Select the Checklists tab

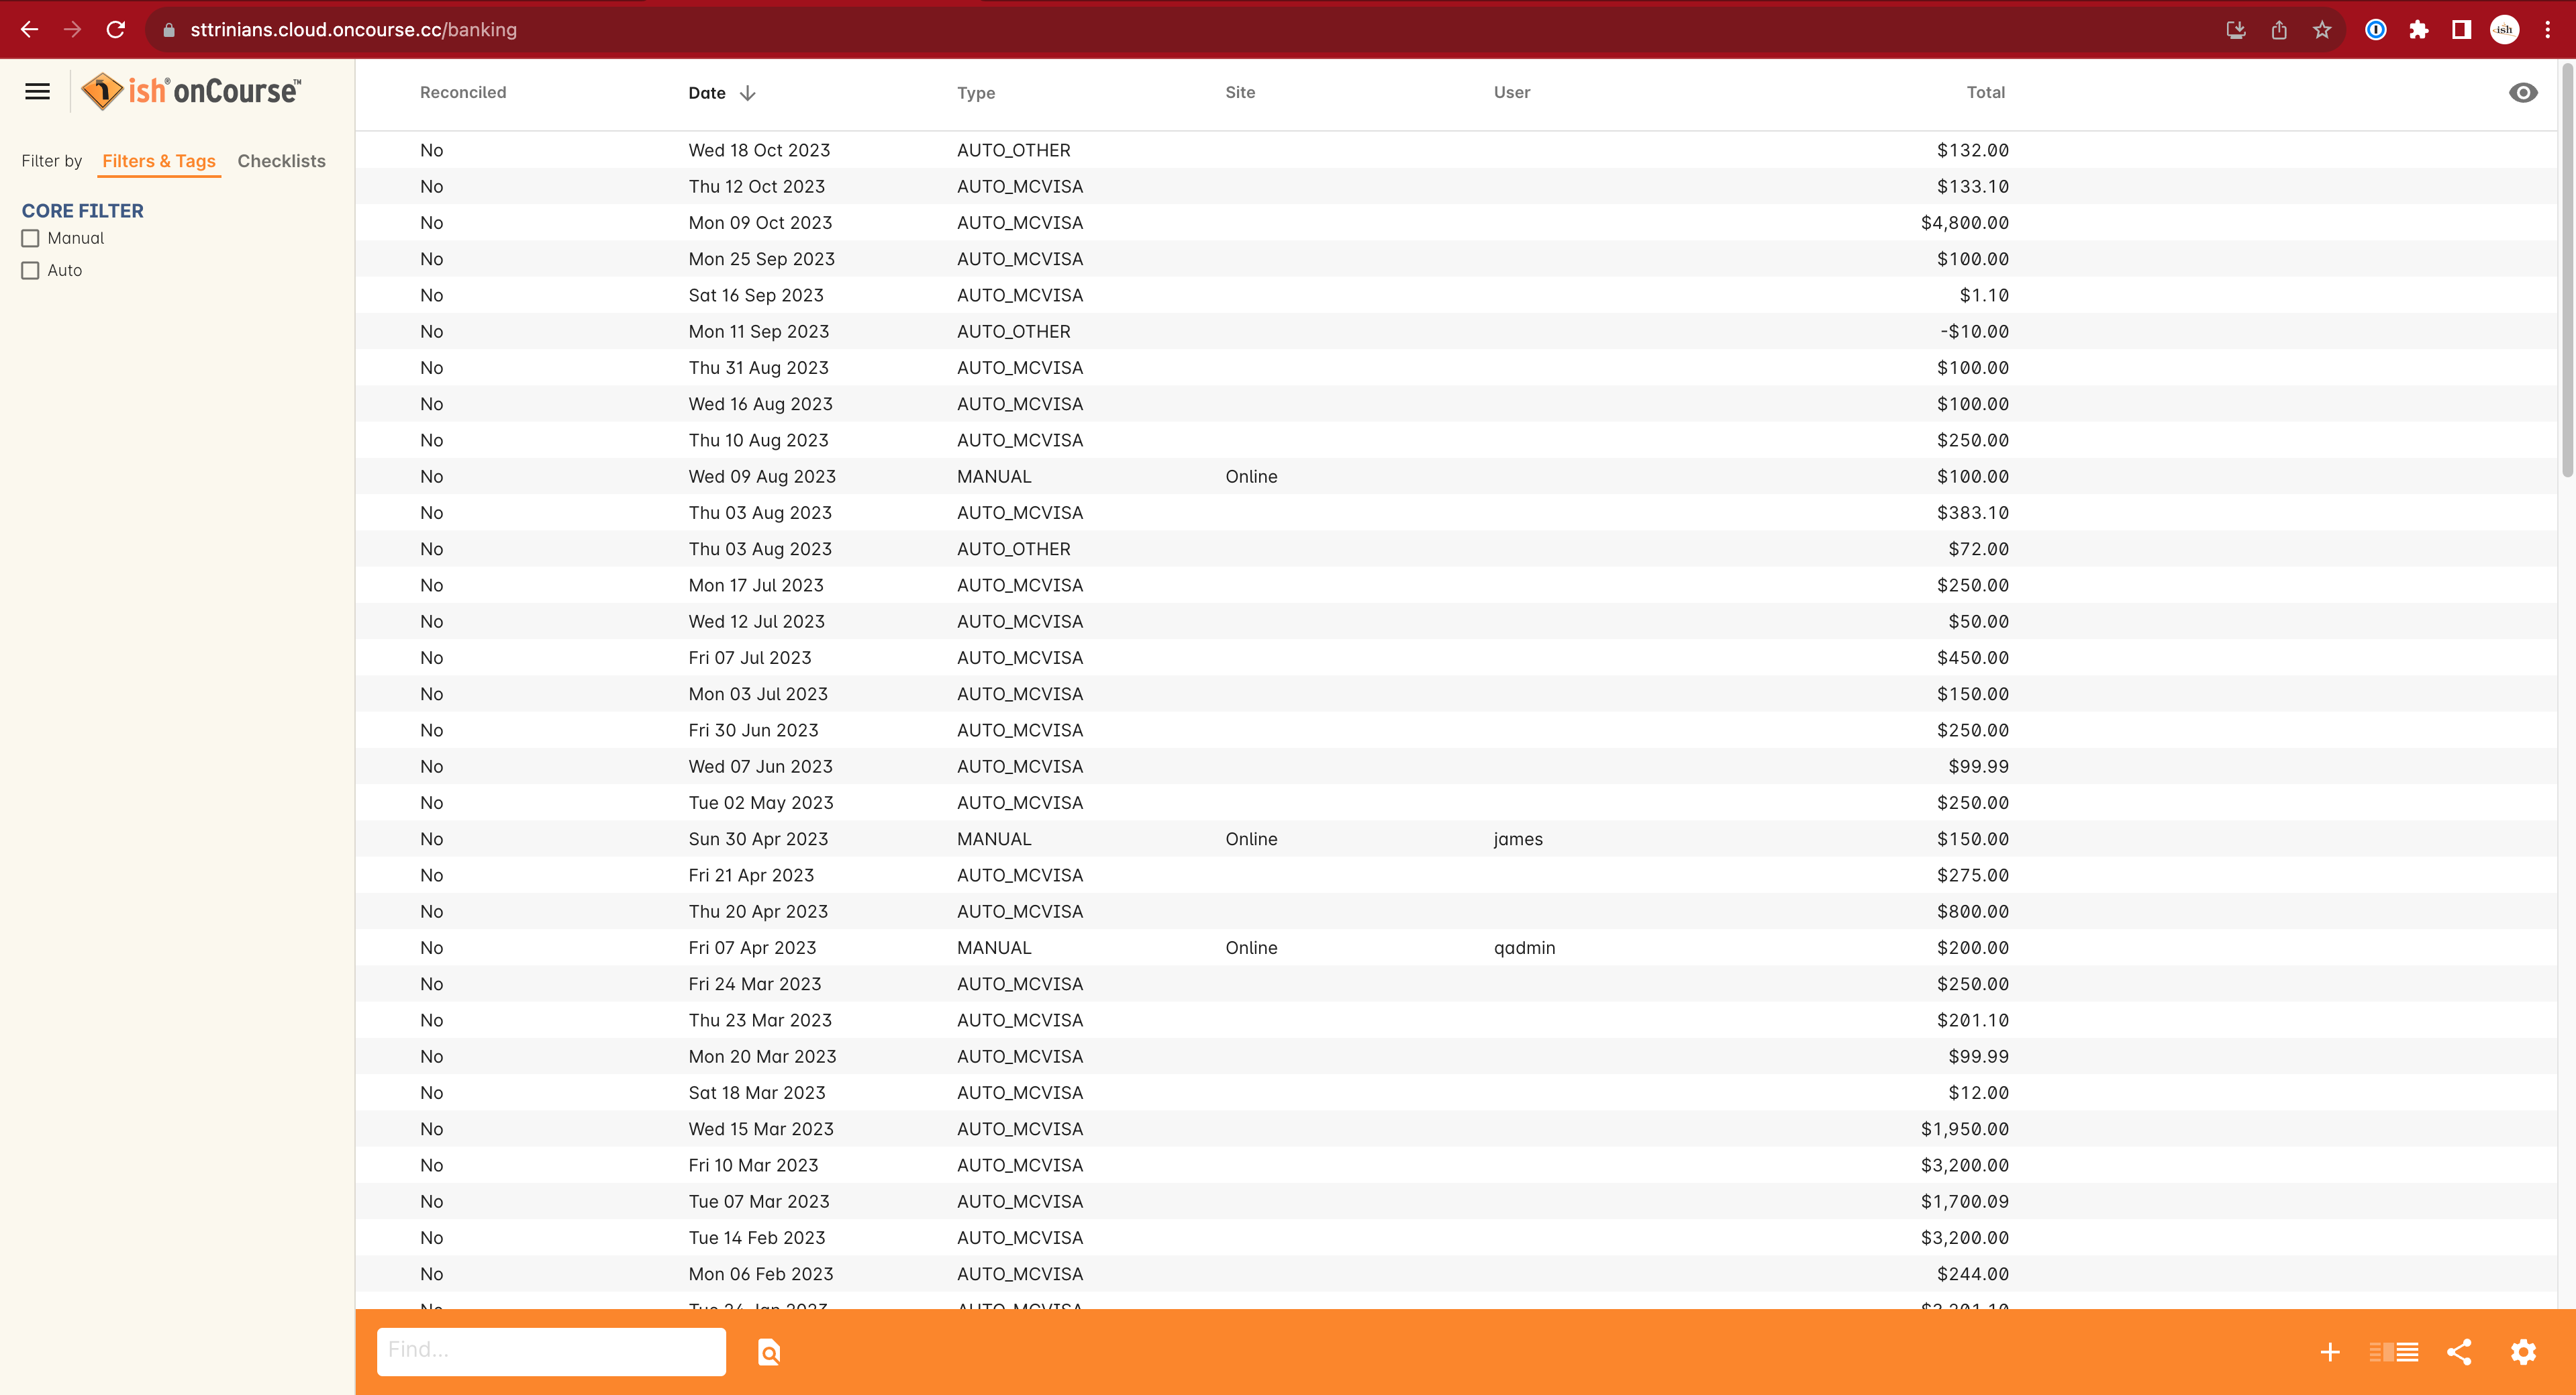click(280, 160)
